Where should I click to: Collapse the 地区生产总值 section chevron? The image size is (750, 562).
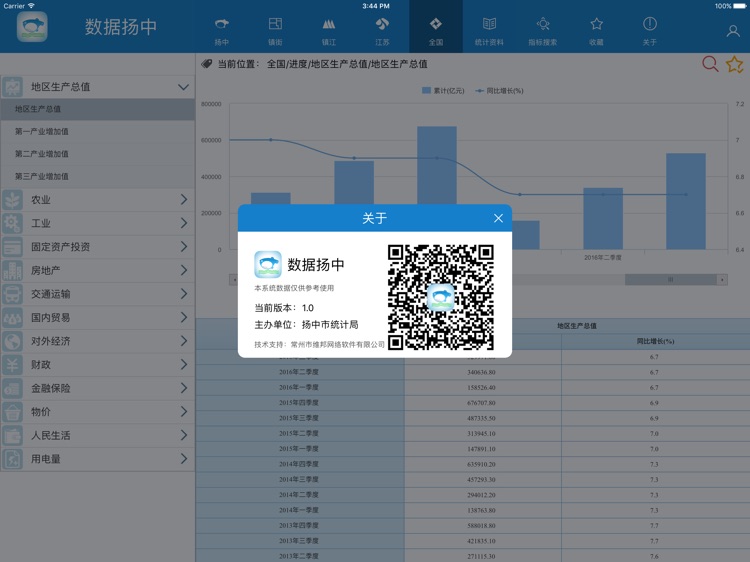(183, 87)
